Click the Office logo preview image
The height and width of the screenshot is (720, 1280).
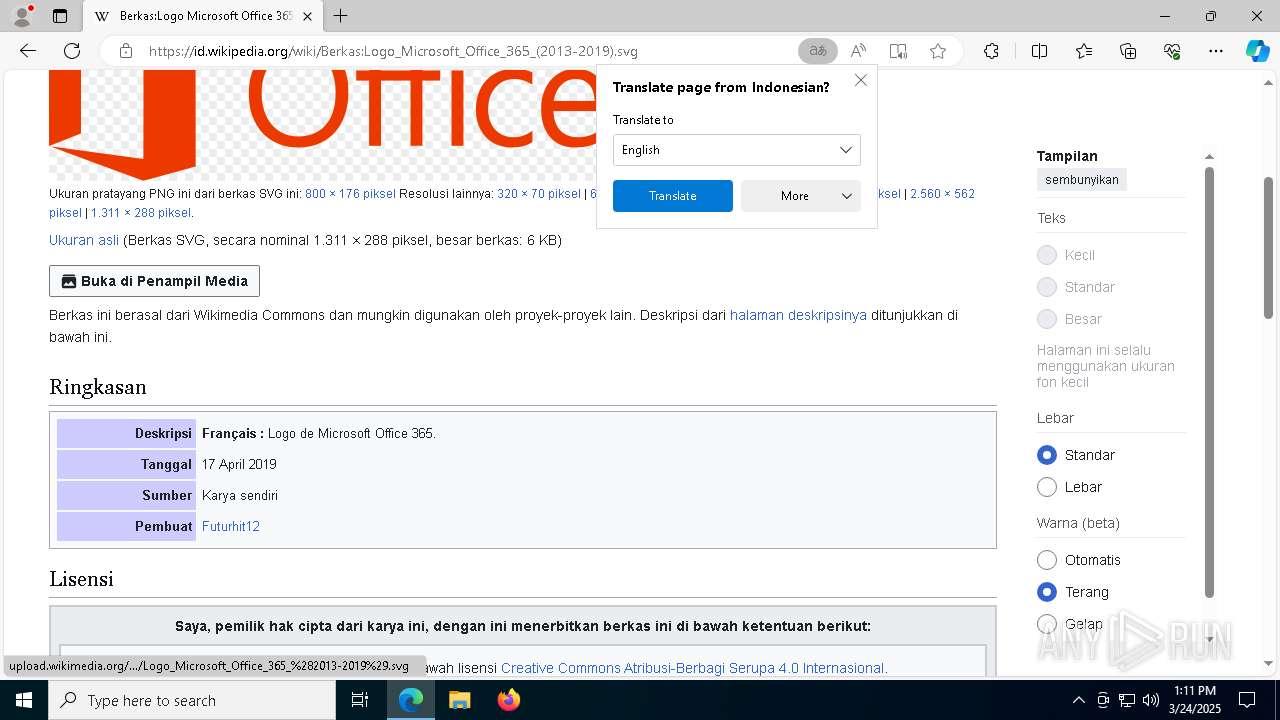coord(321,125)
